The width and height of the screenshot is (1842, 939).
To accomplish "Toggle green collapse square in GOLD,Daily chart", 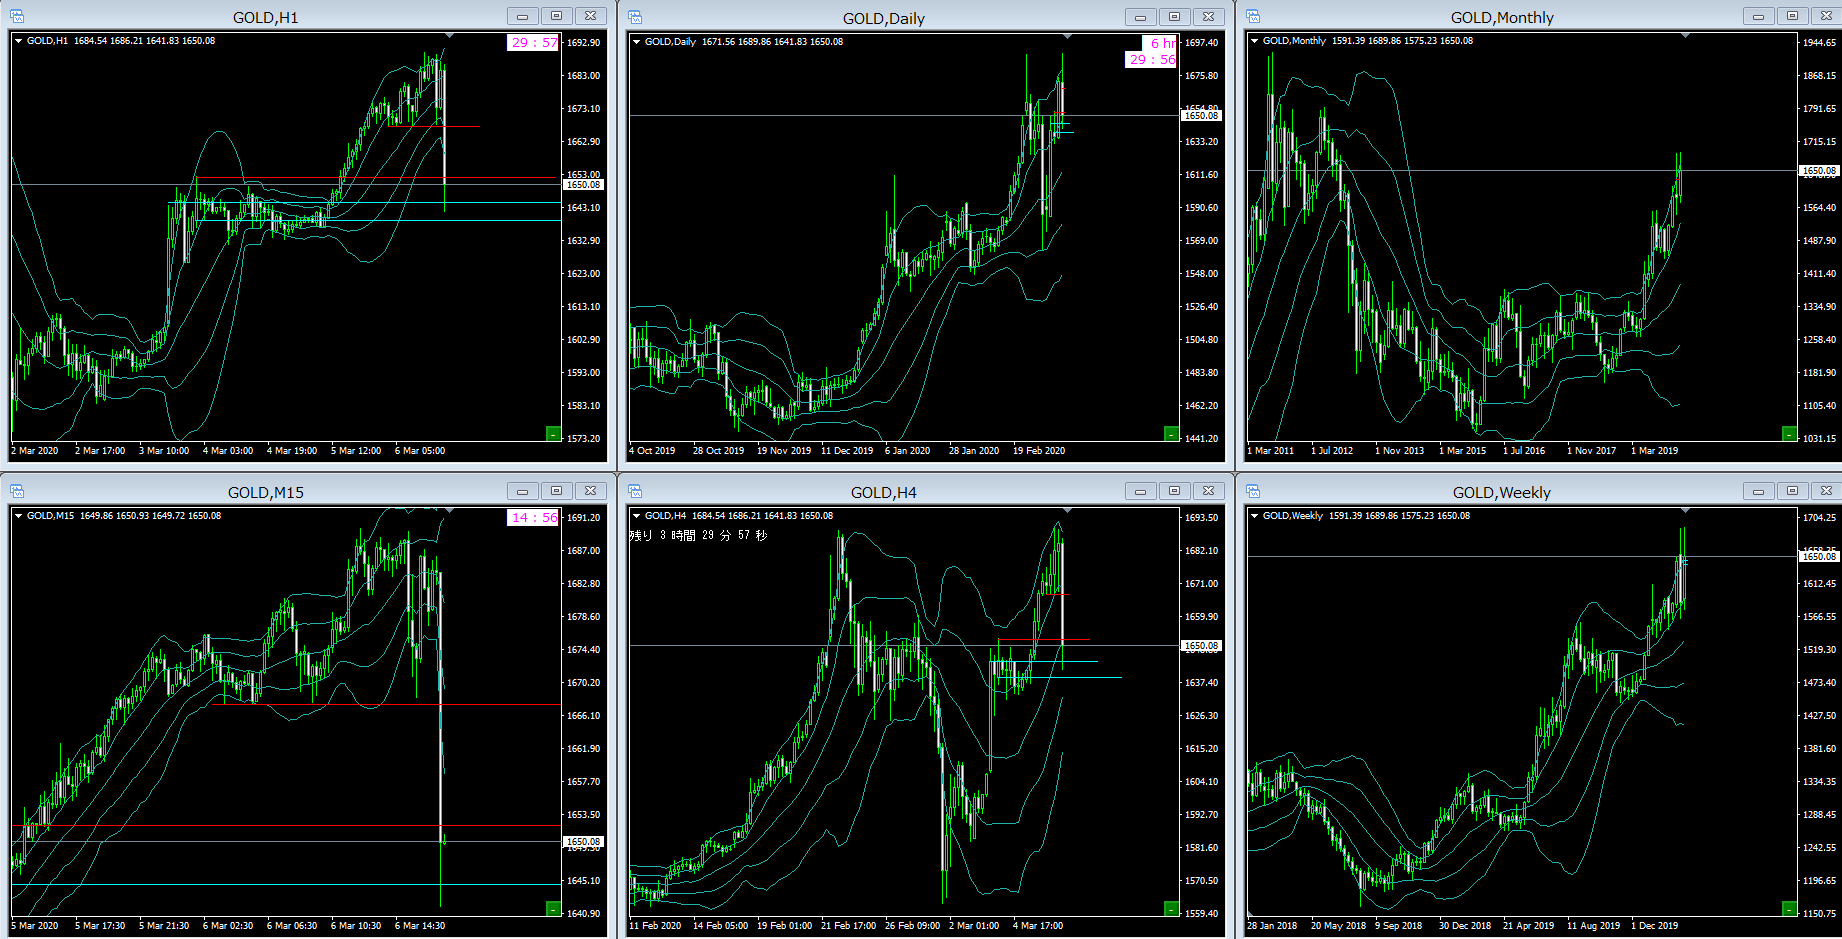I will click(x=1171, y=433).
